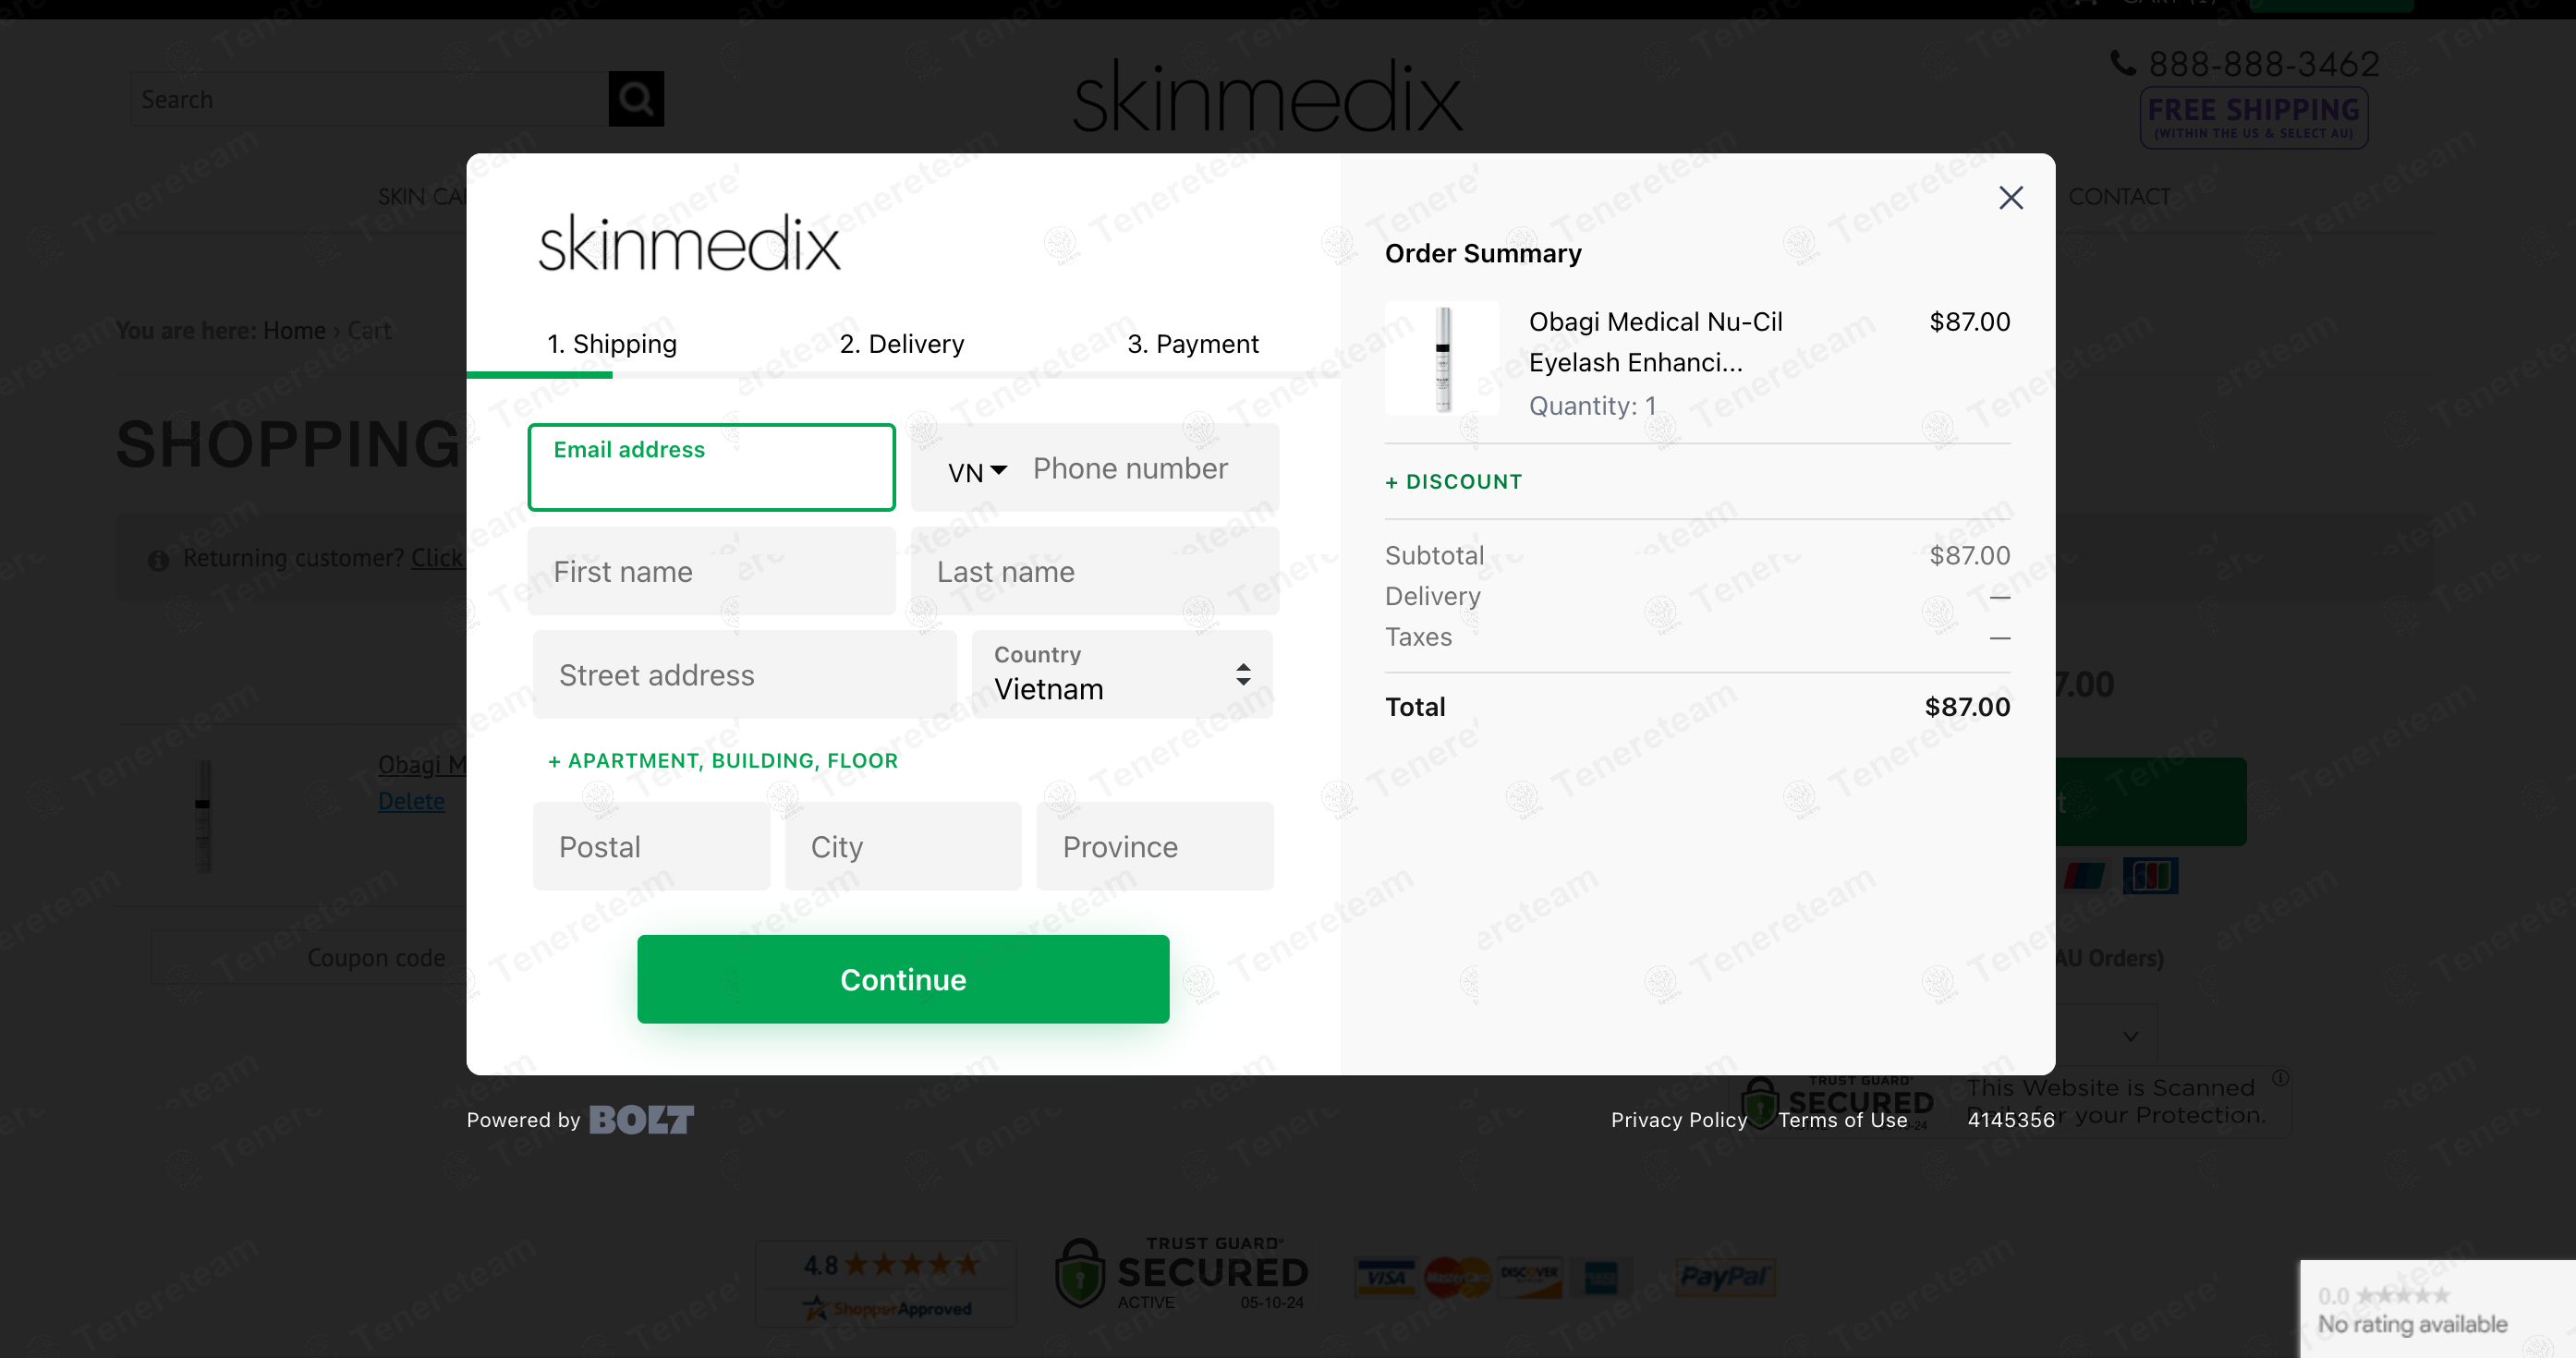Open the Privacy Policy link

(1678, 1120)
